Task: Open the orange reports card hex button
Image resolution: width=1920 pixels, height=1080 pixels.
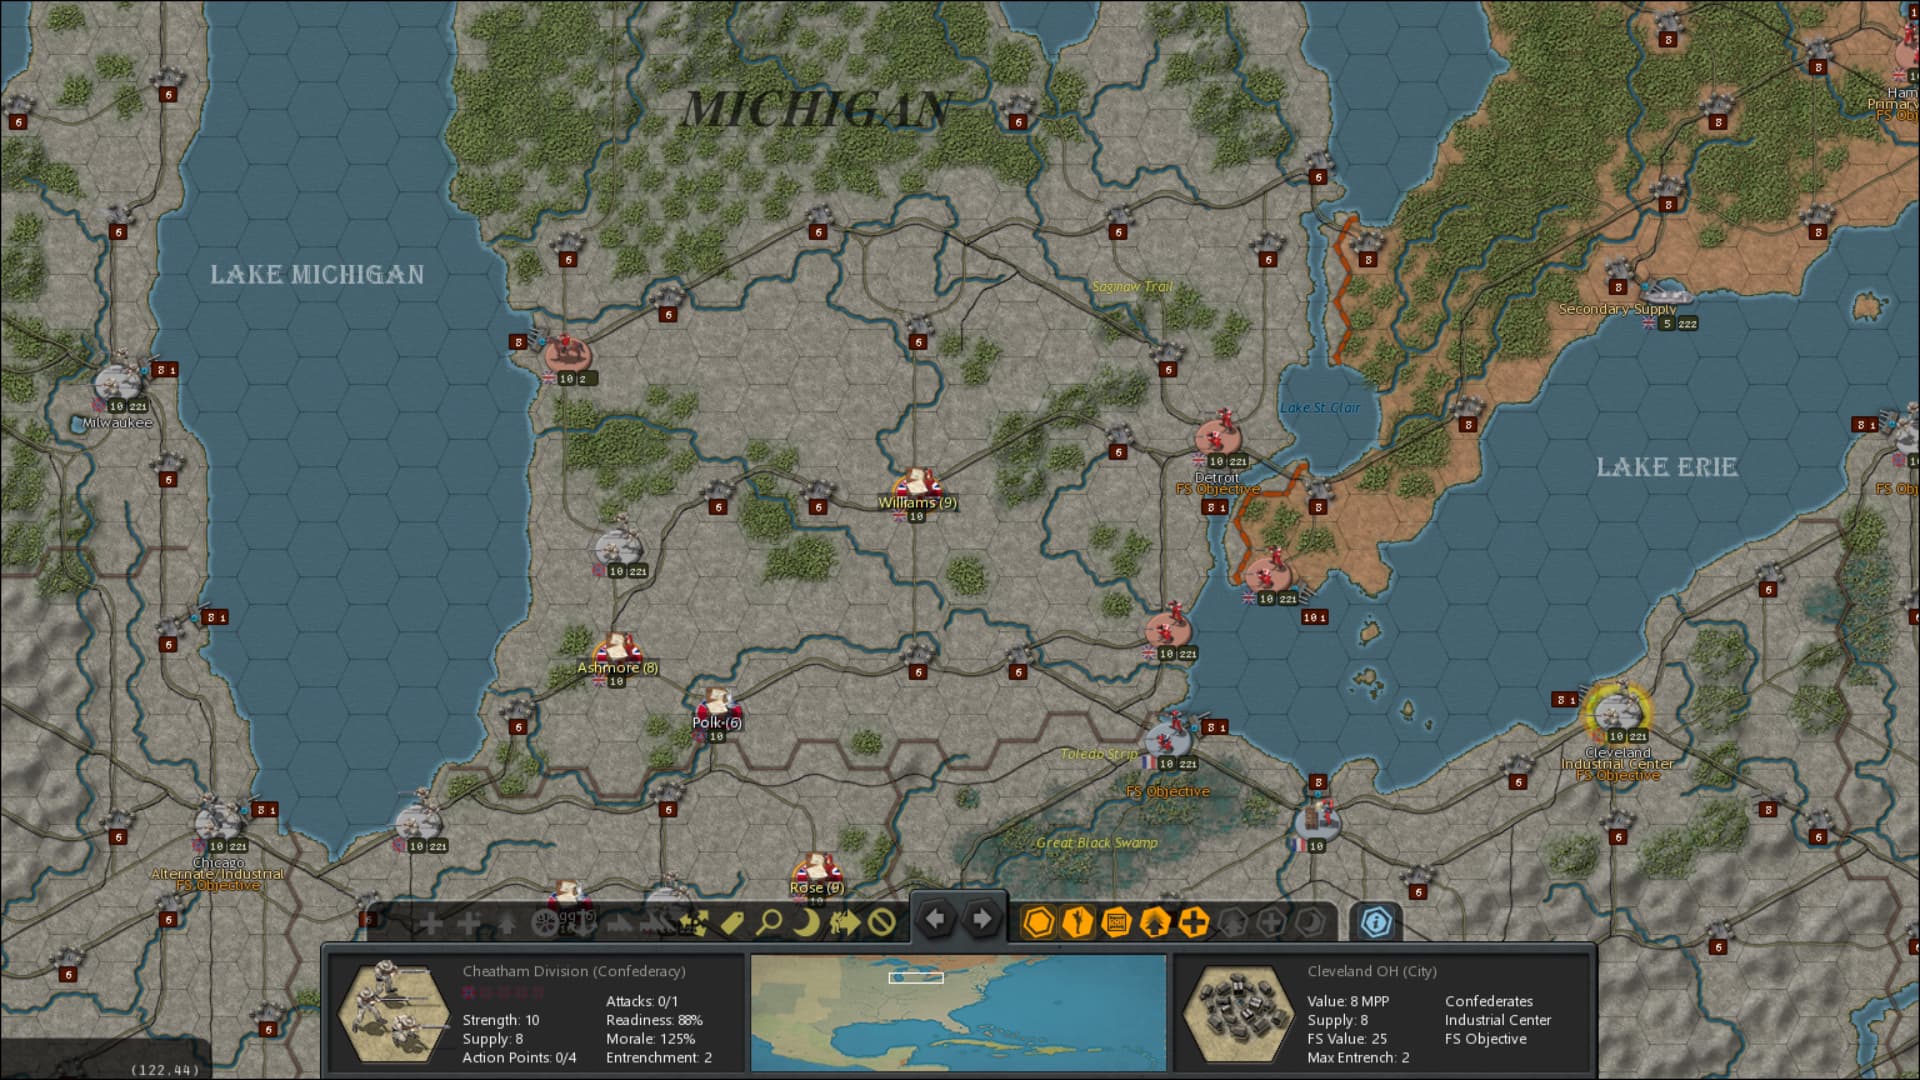Action: (x=1116, y=921)
